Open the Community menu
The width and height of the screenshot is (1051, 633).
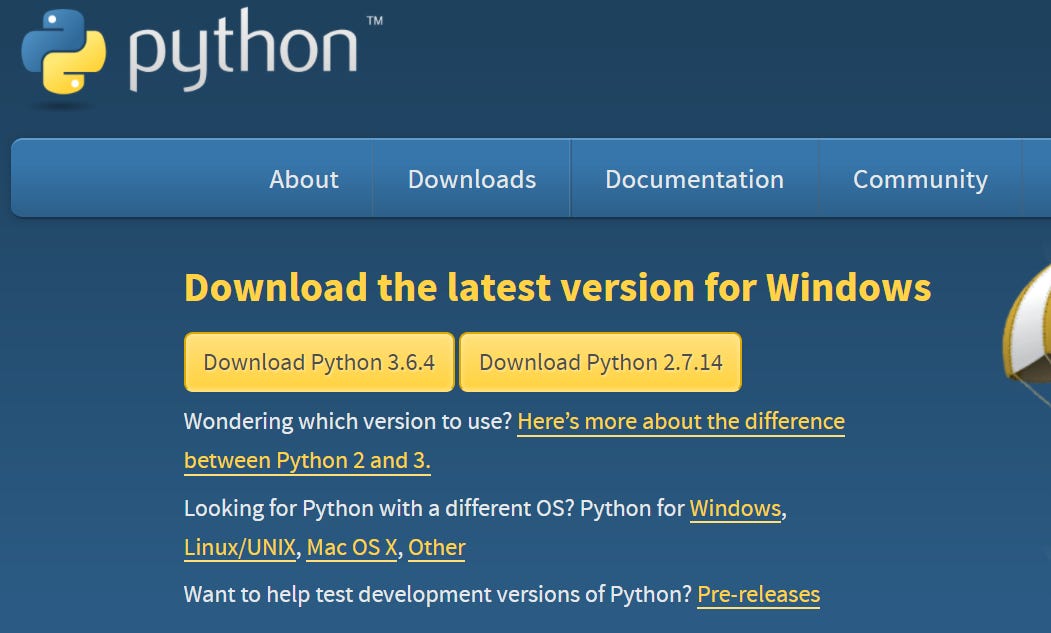(920, 179)
